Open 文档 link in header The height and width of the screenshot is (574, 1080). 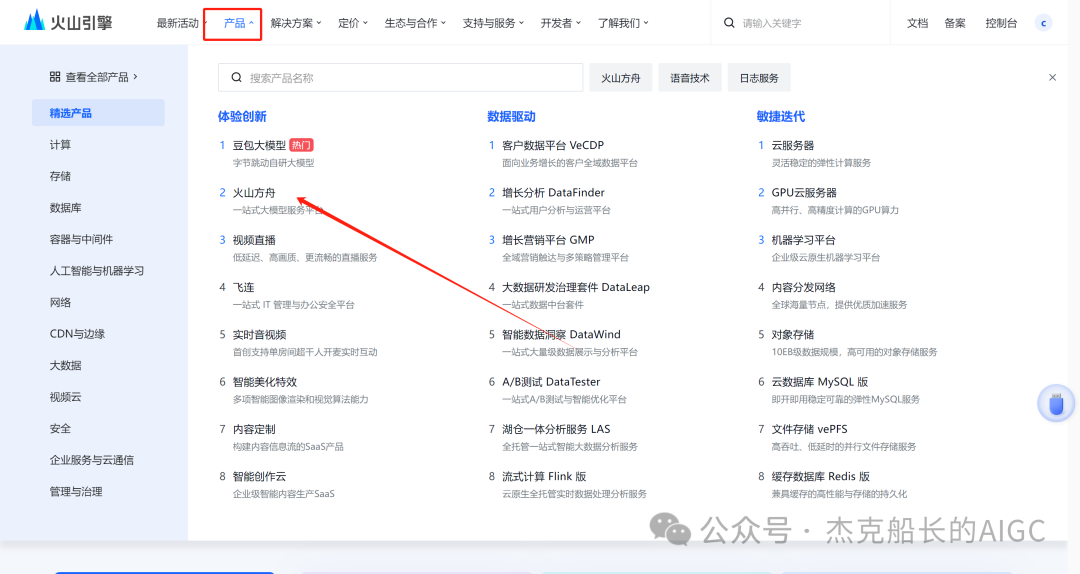917,23
